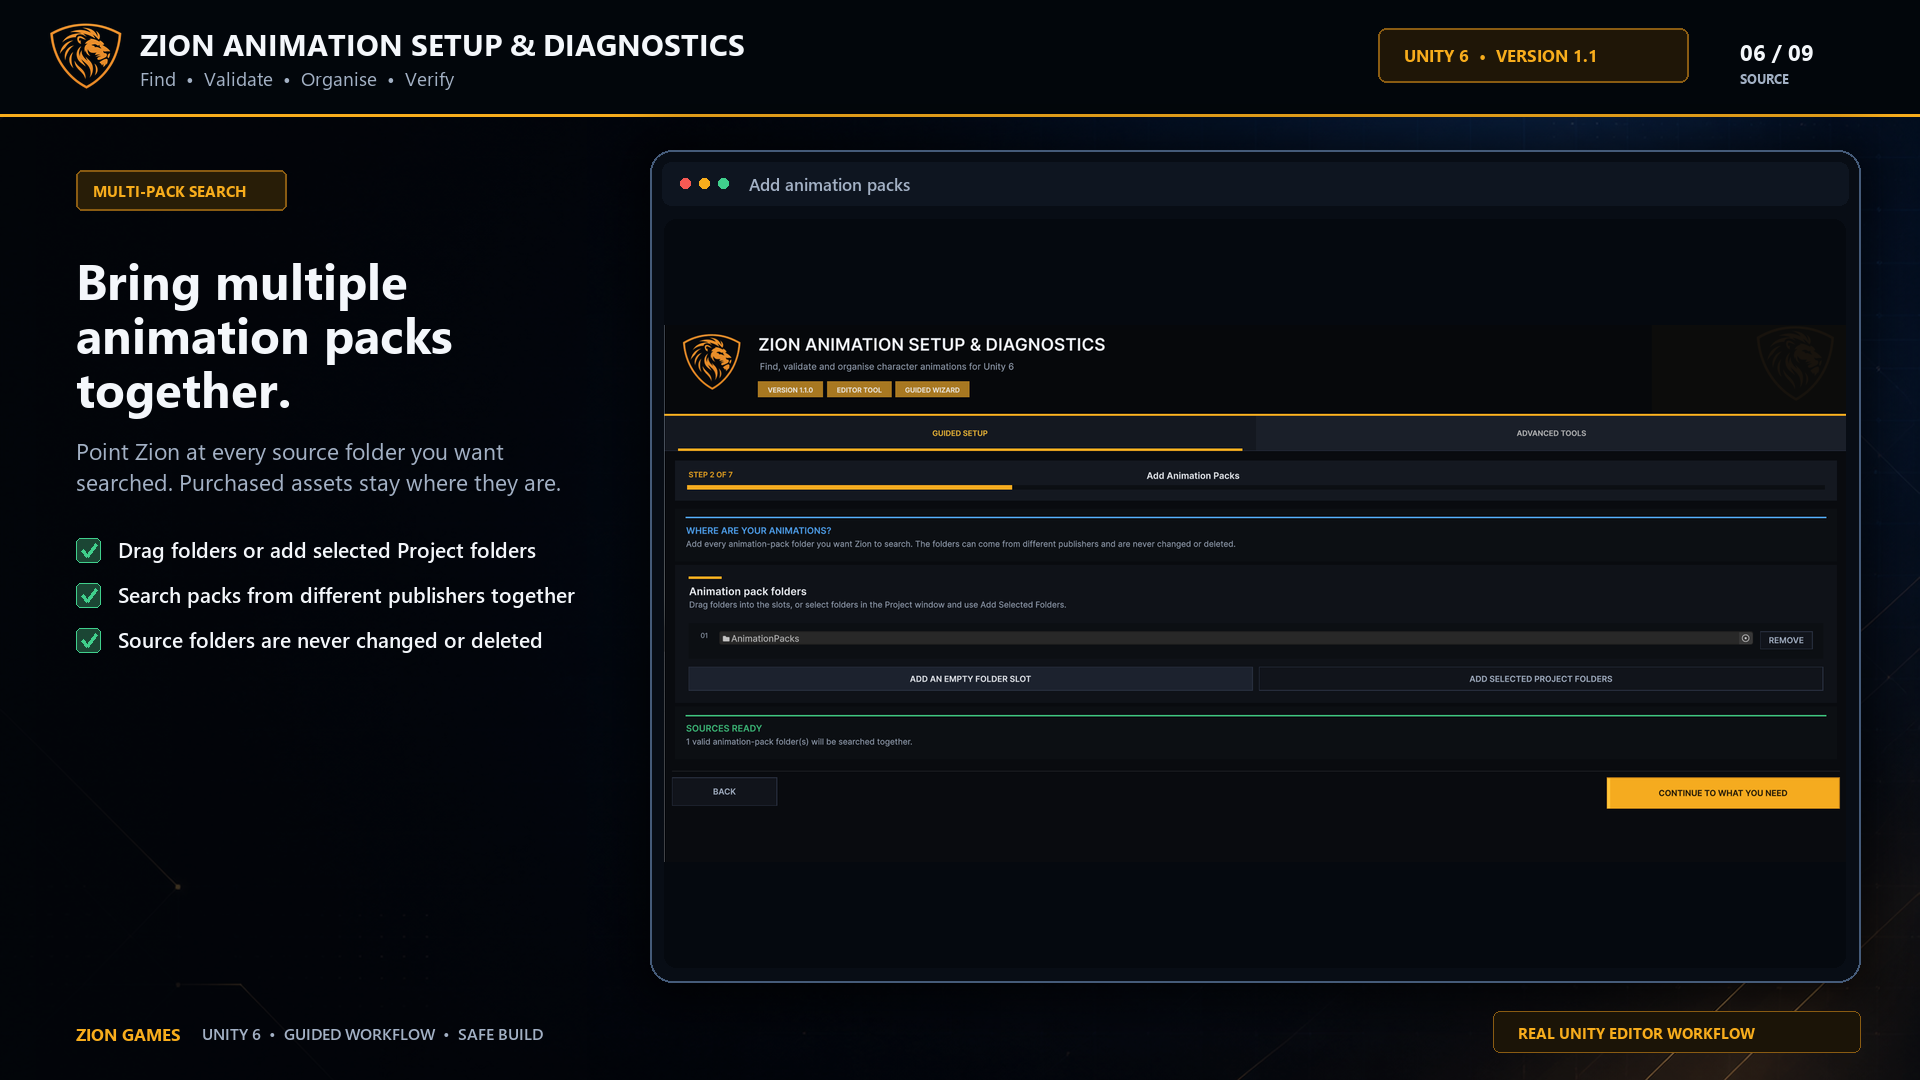Open the Advanced Tools tab

click(1551, 433)
